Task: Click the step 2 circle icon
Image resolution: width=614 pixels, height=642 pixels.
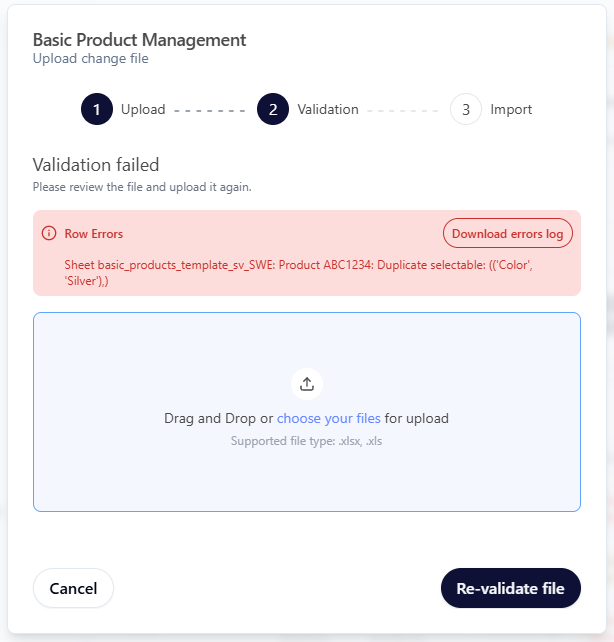Action: pos(273,110)
